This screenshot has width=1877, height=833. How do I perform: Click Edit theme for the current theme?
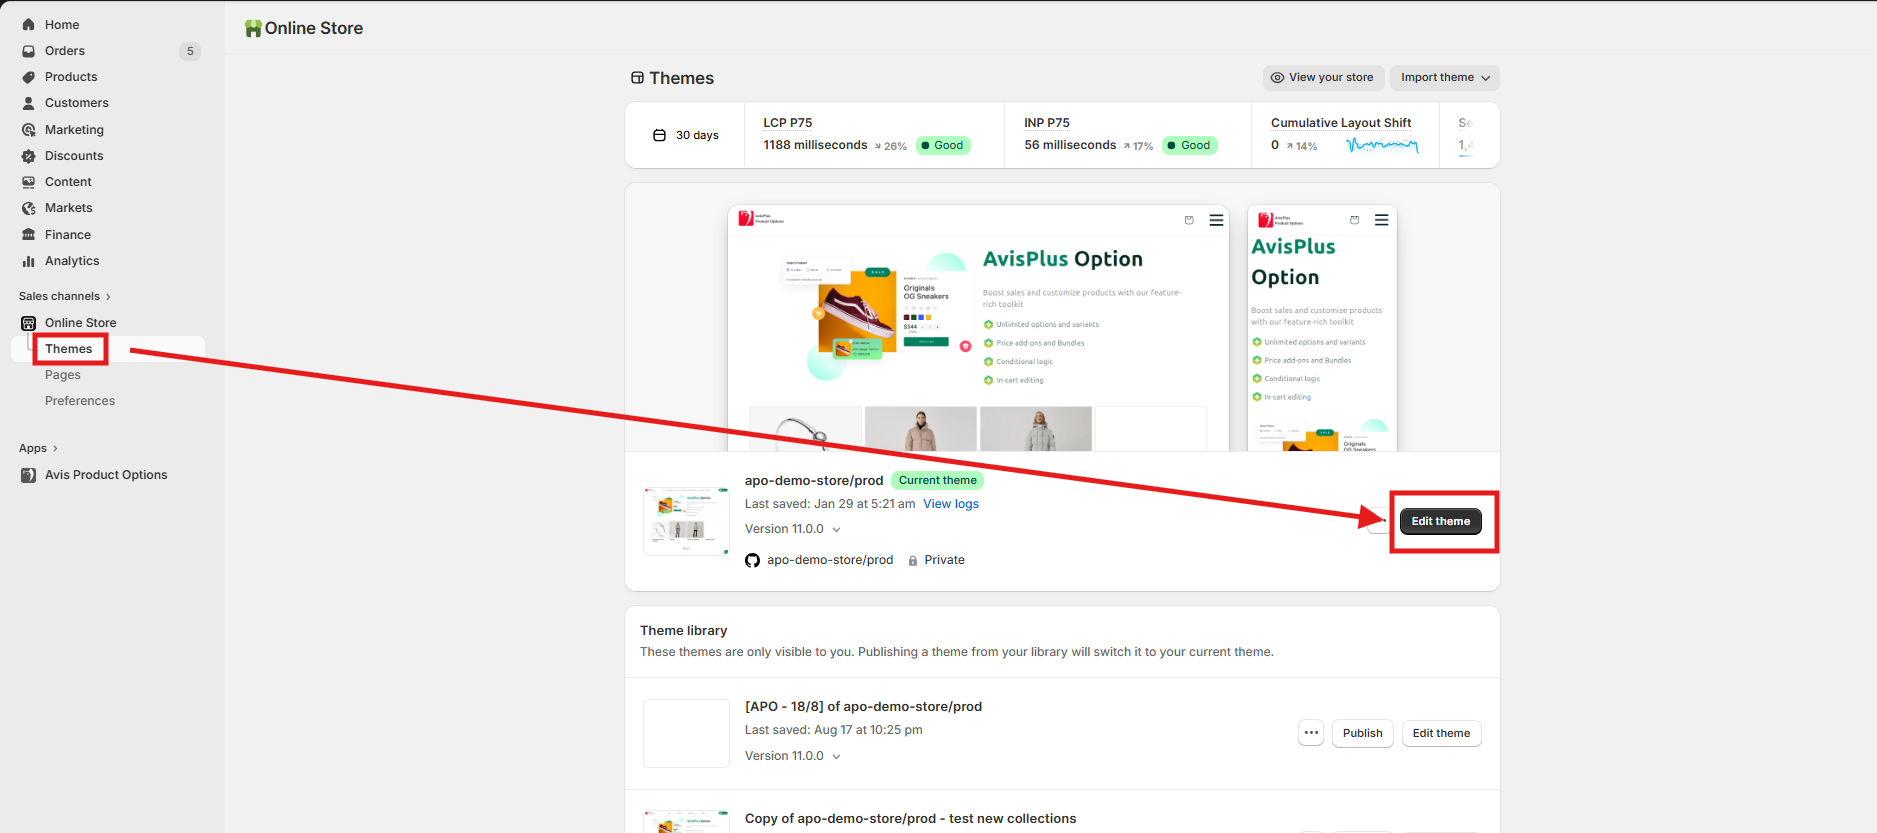tap(1440, 521)
